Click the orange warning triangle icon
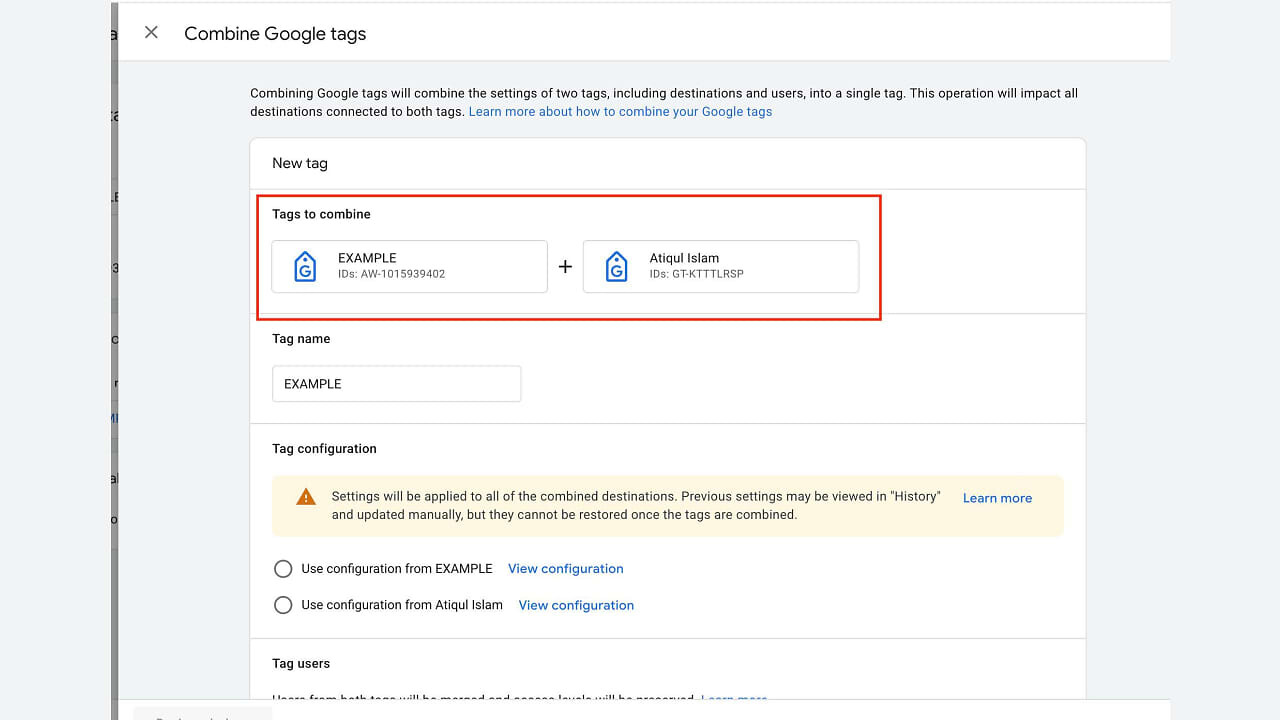Image resolution: width=1280 pixels, height=720 pixels. pos(306,497)
